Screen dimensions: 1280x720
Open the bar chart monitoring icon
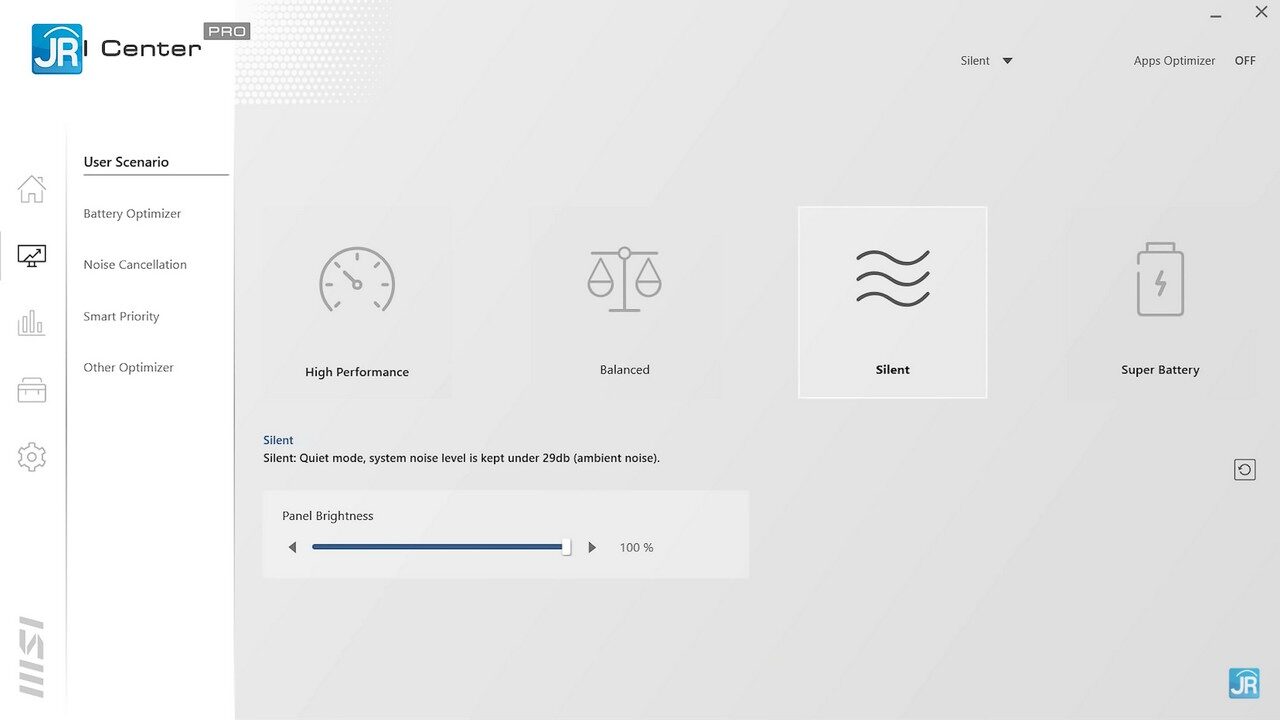pyautogui.click(x=32, y=323)
